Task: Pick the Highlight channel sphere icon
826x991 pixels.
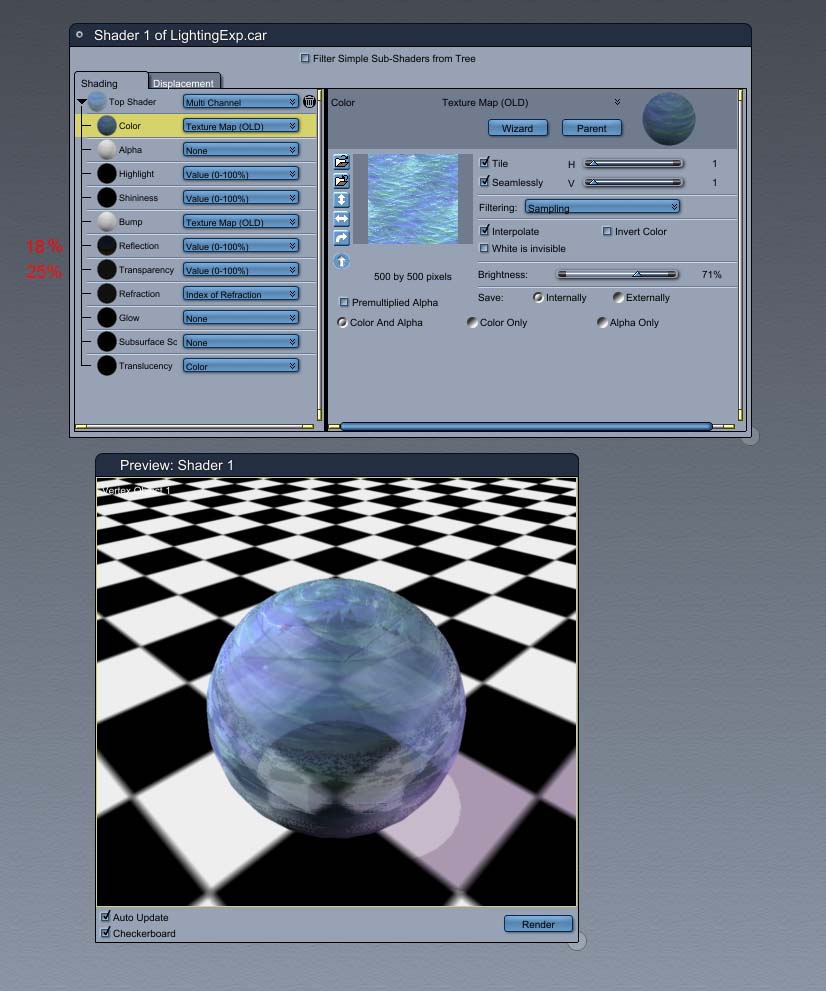Action: (107, 173)
